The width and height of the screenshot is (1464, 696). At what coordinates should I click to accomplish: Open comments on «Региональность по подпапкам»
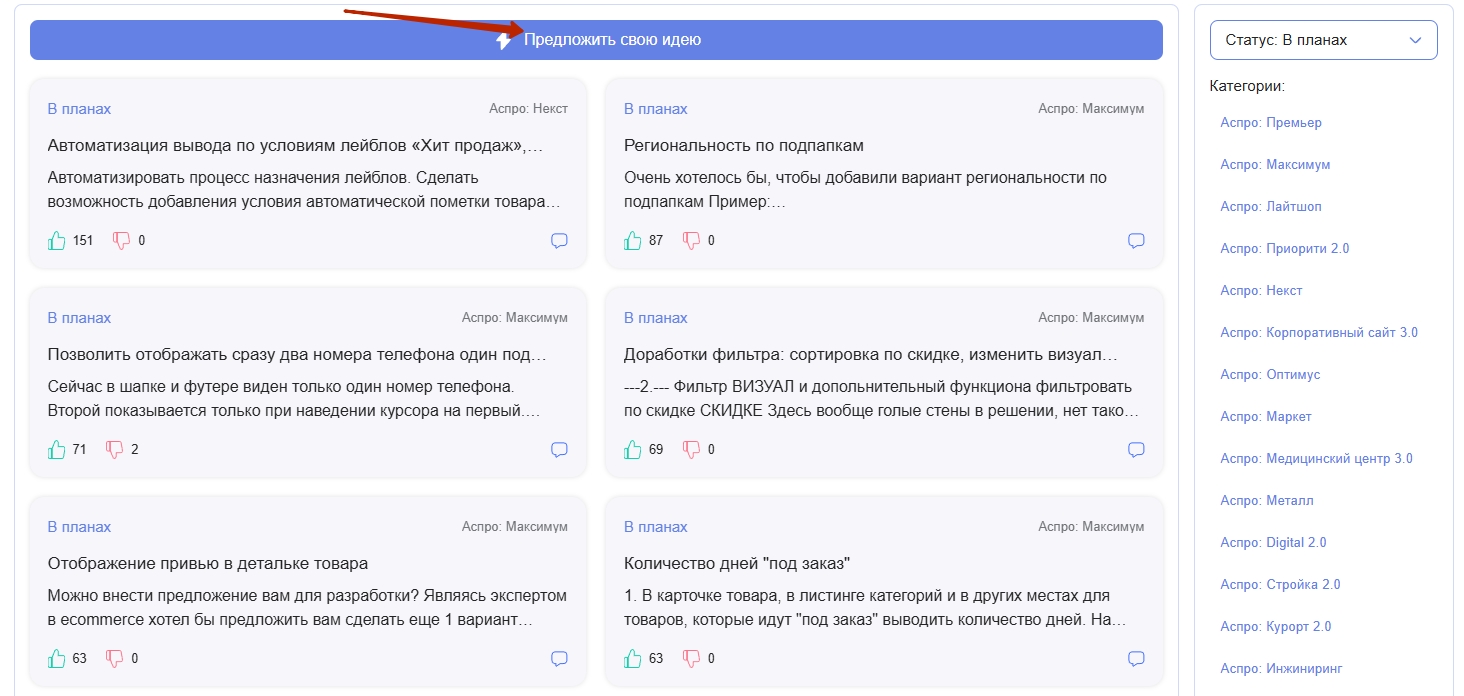(x=1135, y=240)
